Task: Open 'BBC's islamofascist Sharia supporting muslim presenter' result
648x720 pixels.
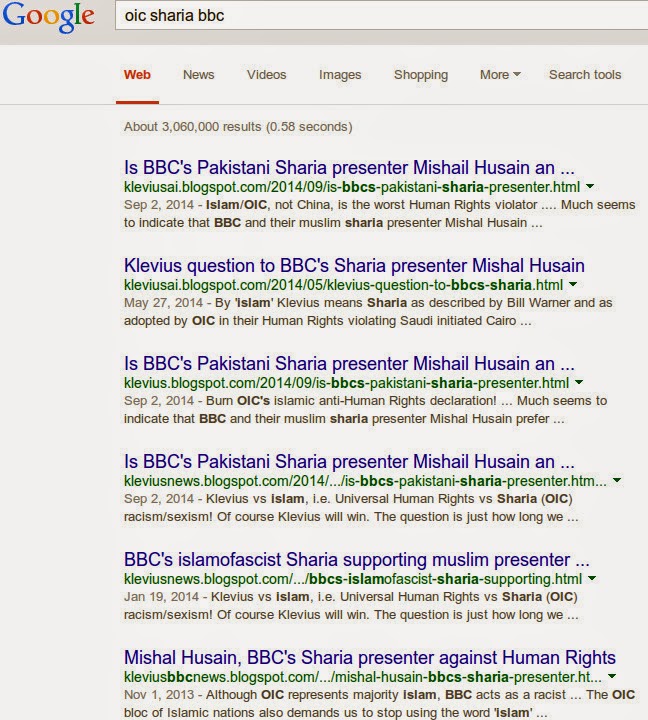Action: click(356, 560)
